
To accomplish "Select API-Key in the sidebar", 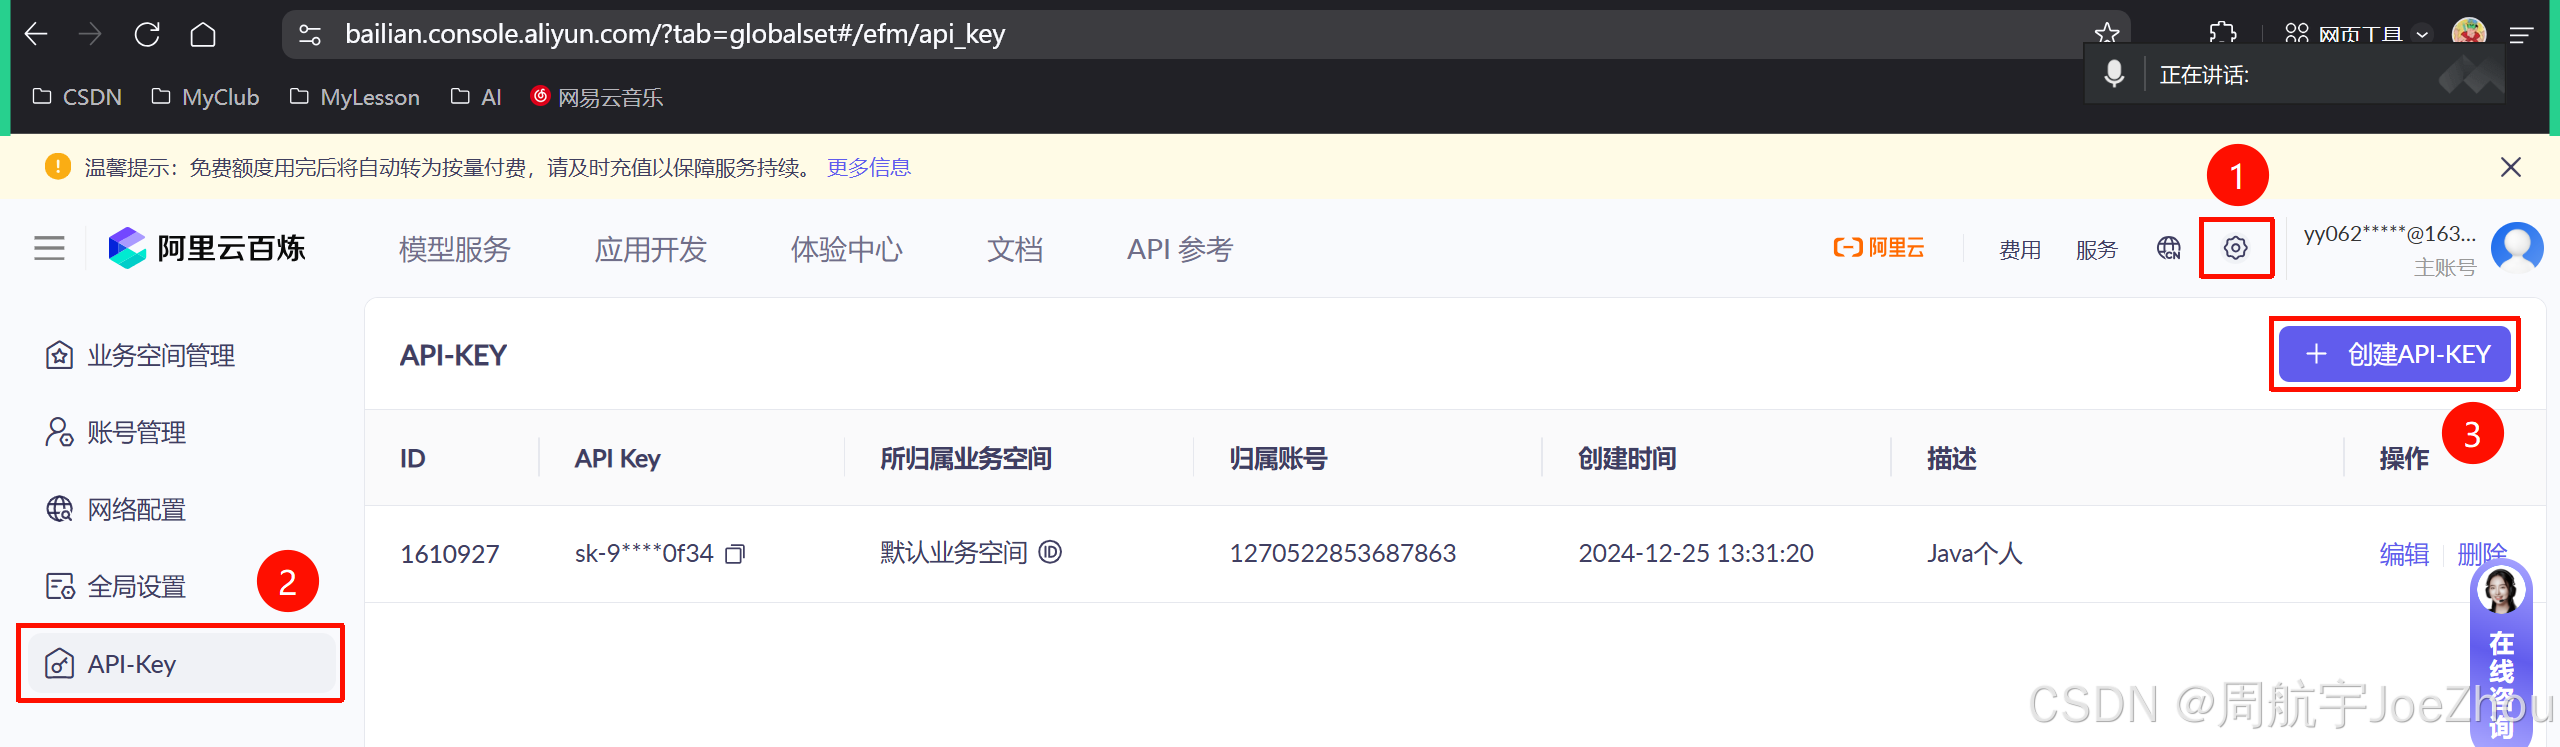I will 181,663.
